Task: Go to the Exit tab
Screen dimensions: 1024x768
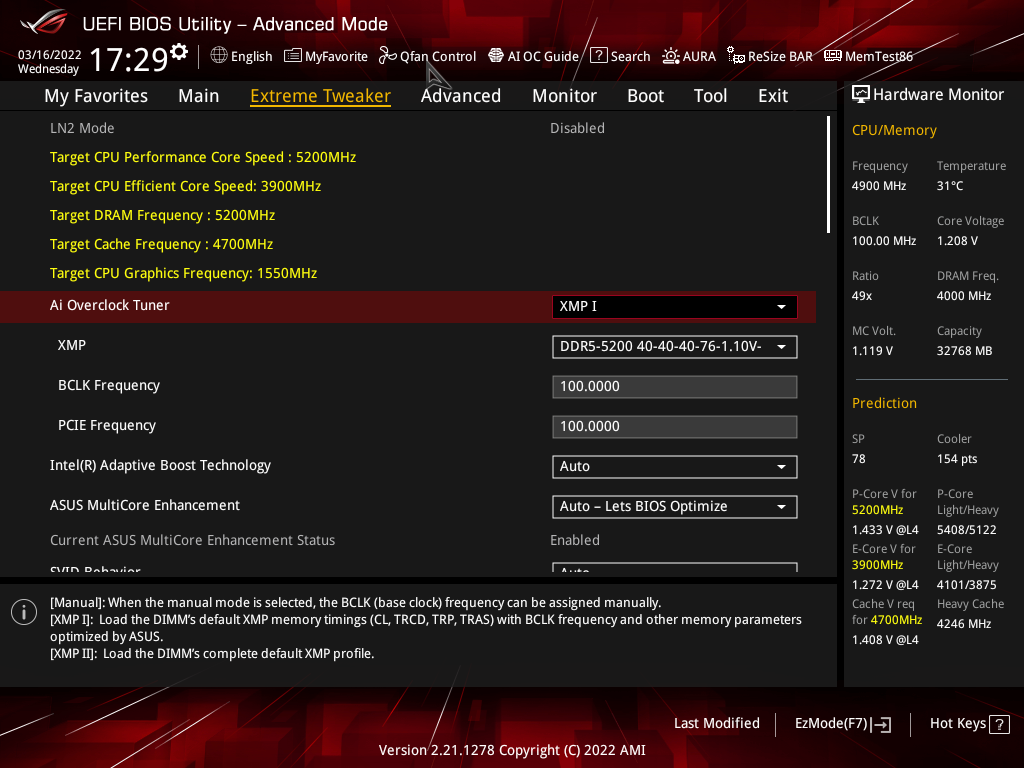Action: click(773, 96)
